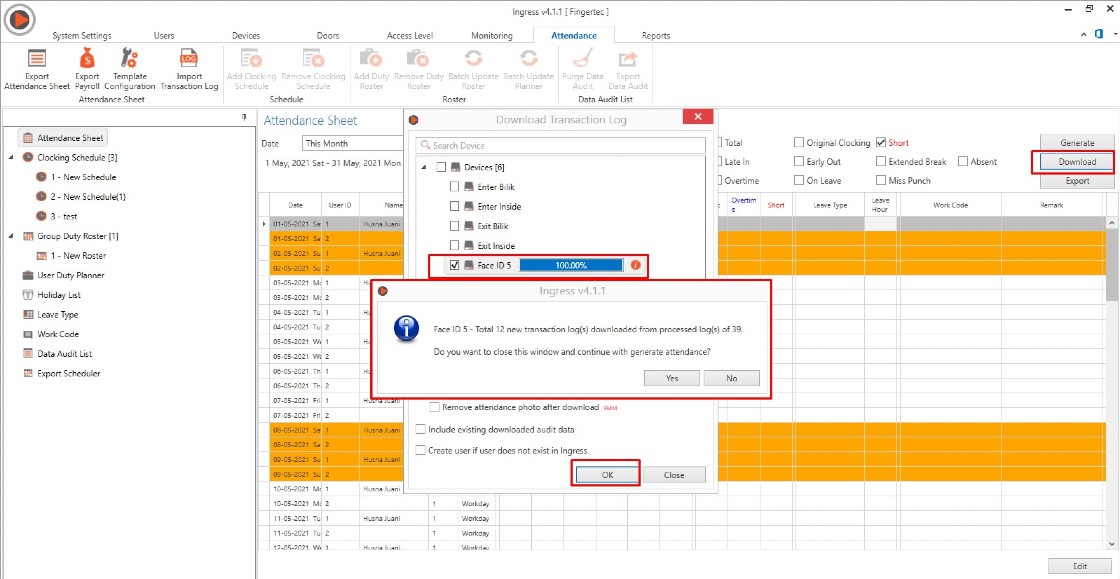Switch to Users tab
Viewport: 1120px width, 579px height.
(164, 36)
